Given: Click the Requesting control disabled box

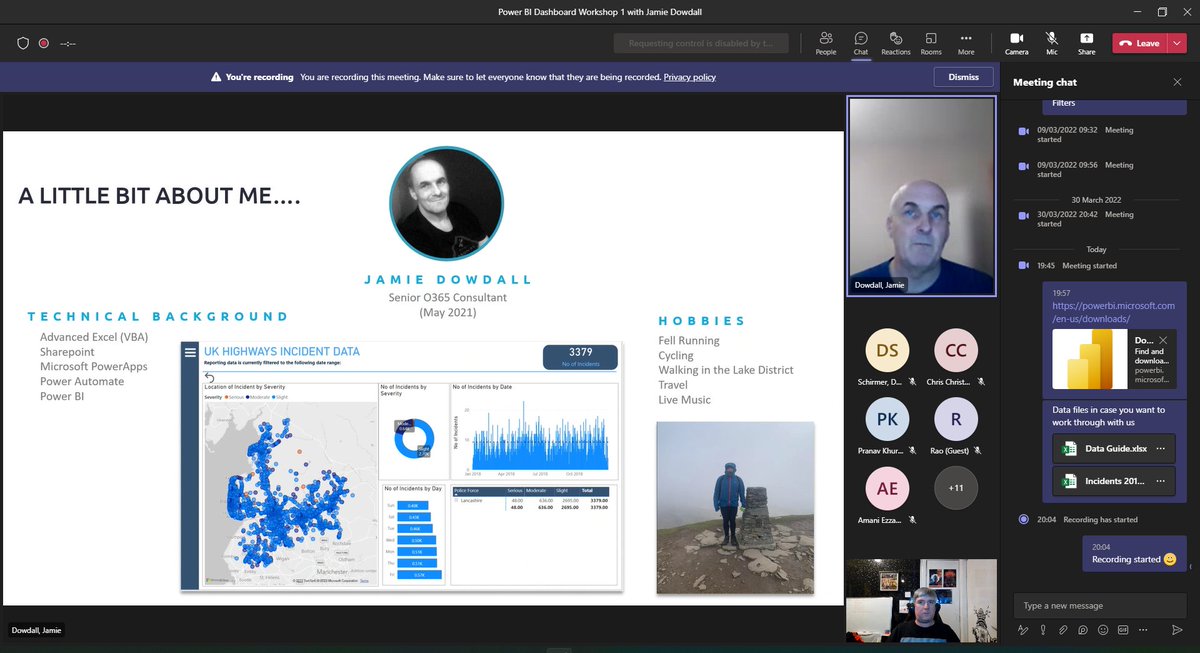Looking at the screenshot, I should coord(701,43).
